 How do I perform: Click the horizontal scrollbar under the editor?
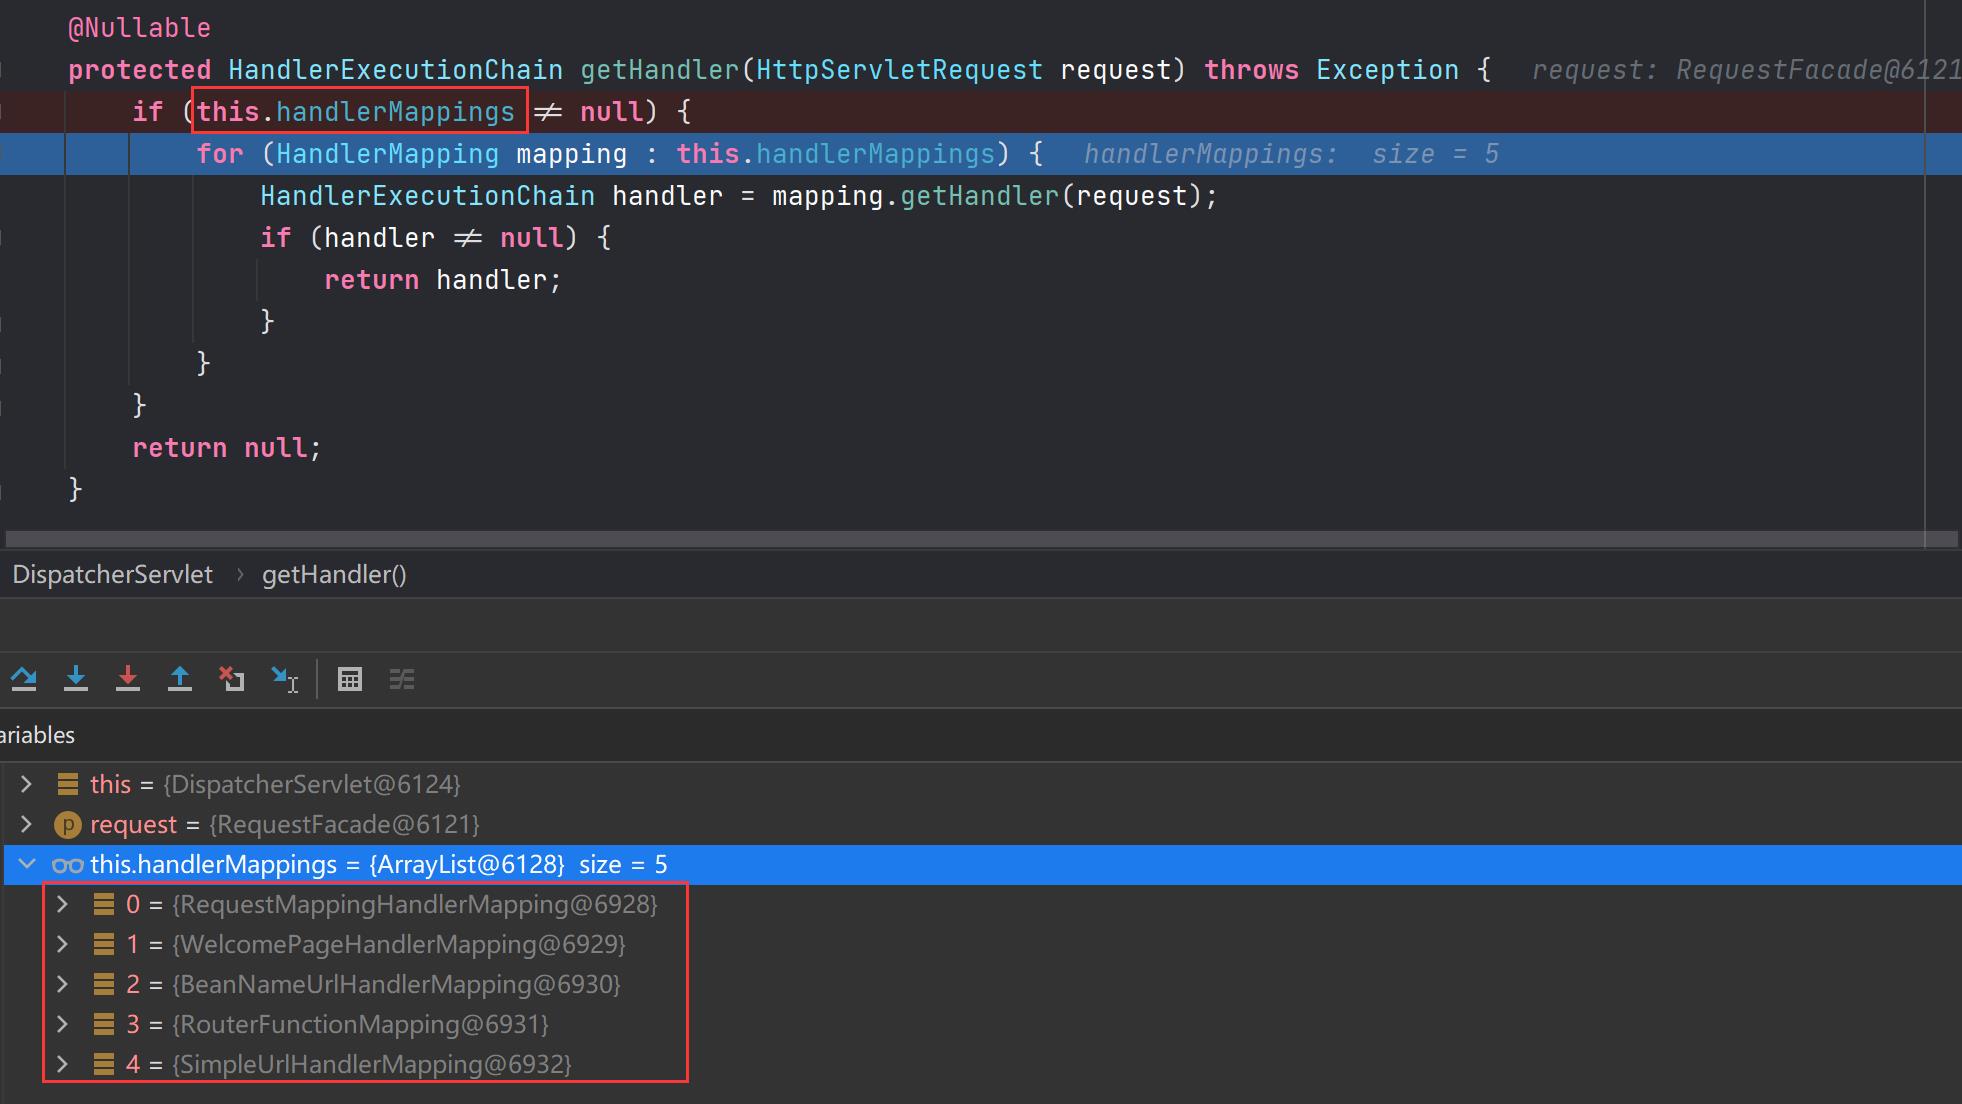(980, 539)
